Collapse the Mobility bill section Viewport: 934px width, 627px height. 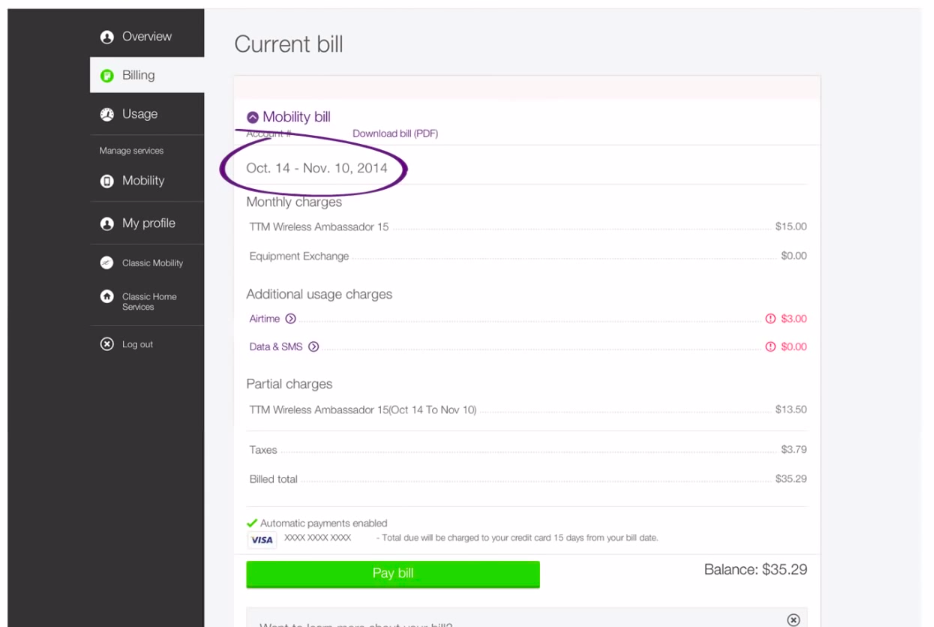pos(253,117)
